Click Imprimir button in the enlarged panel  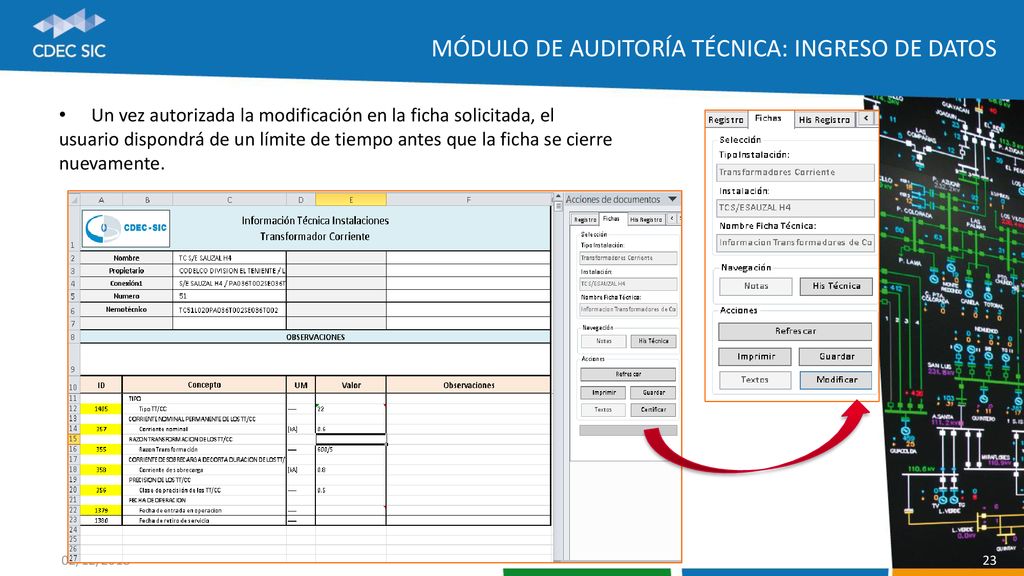pyautogui.click(x=756, y=357)
